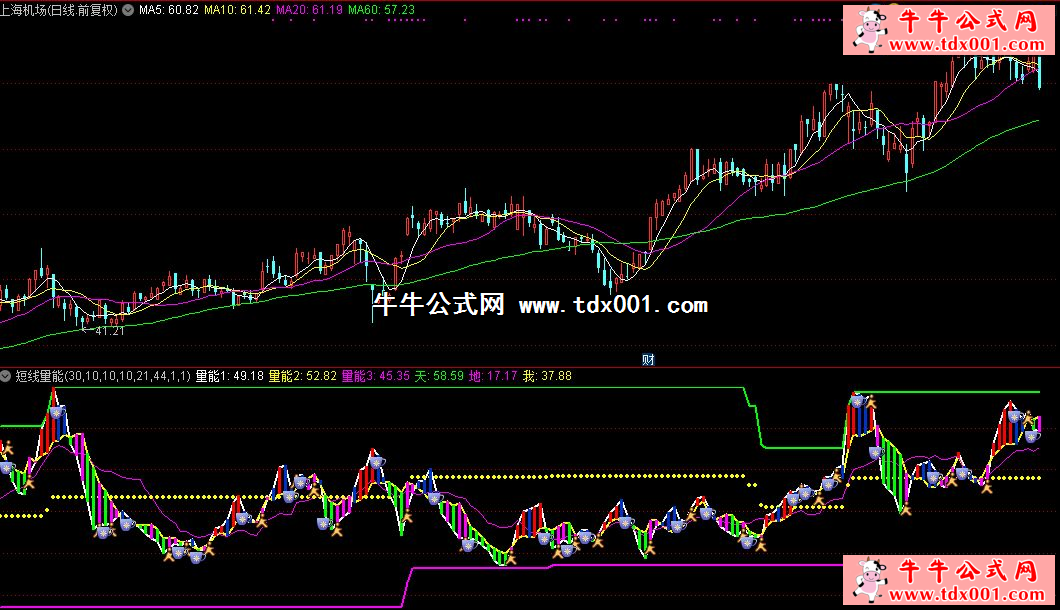Screen dimensions: 1060x610
Task: Select the white MA5 label
Action: point(168,9)
